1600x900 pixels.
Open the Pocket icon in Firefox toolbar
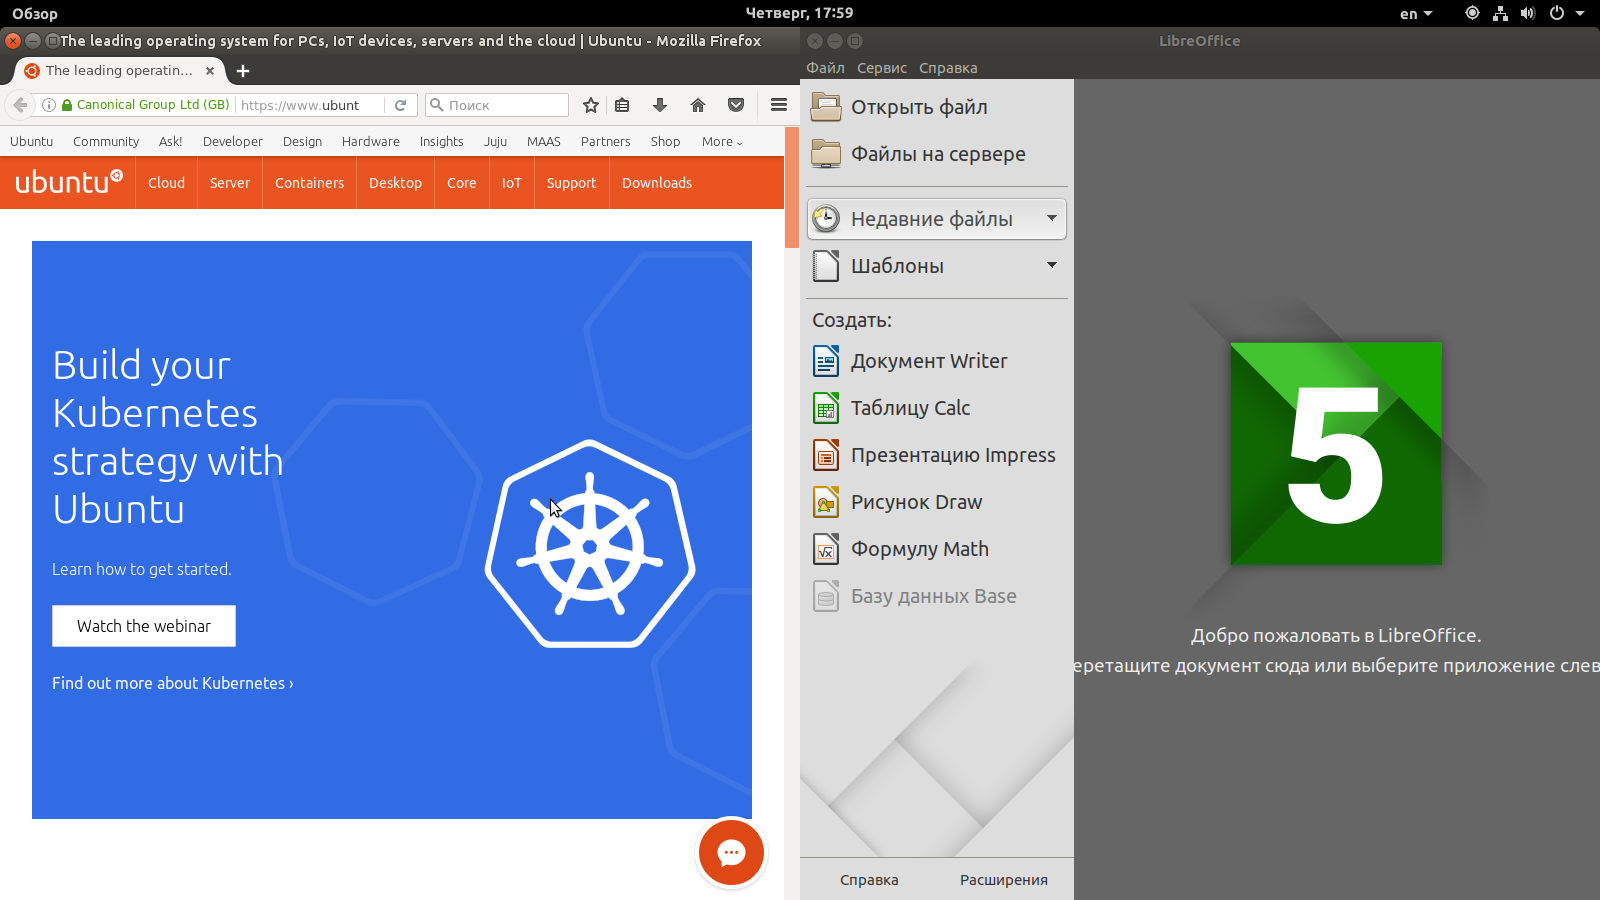click(736, 105)
